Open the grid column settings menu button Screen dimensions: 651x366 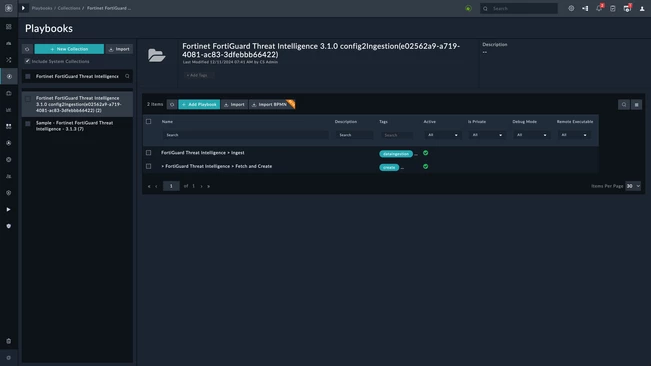click(x=636, y=105)
